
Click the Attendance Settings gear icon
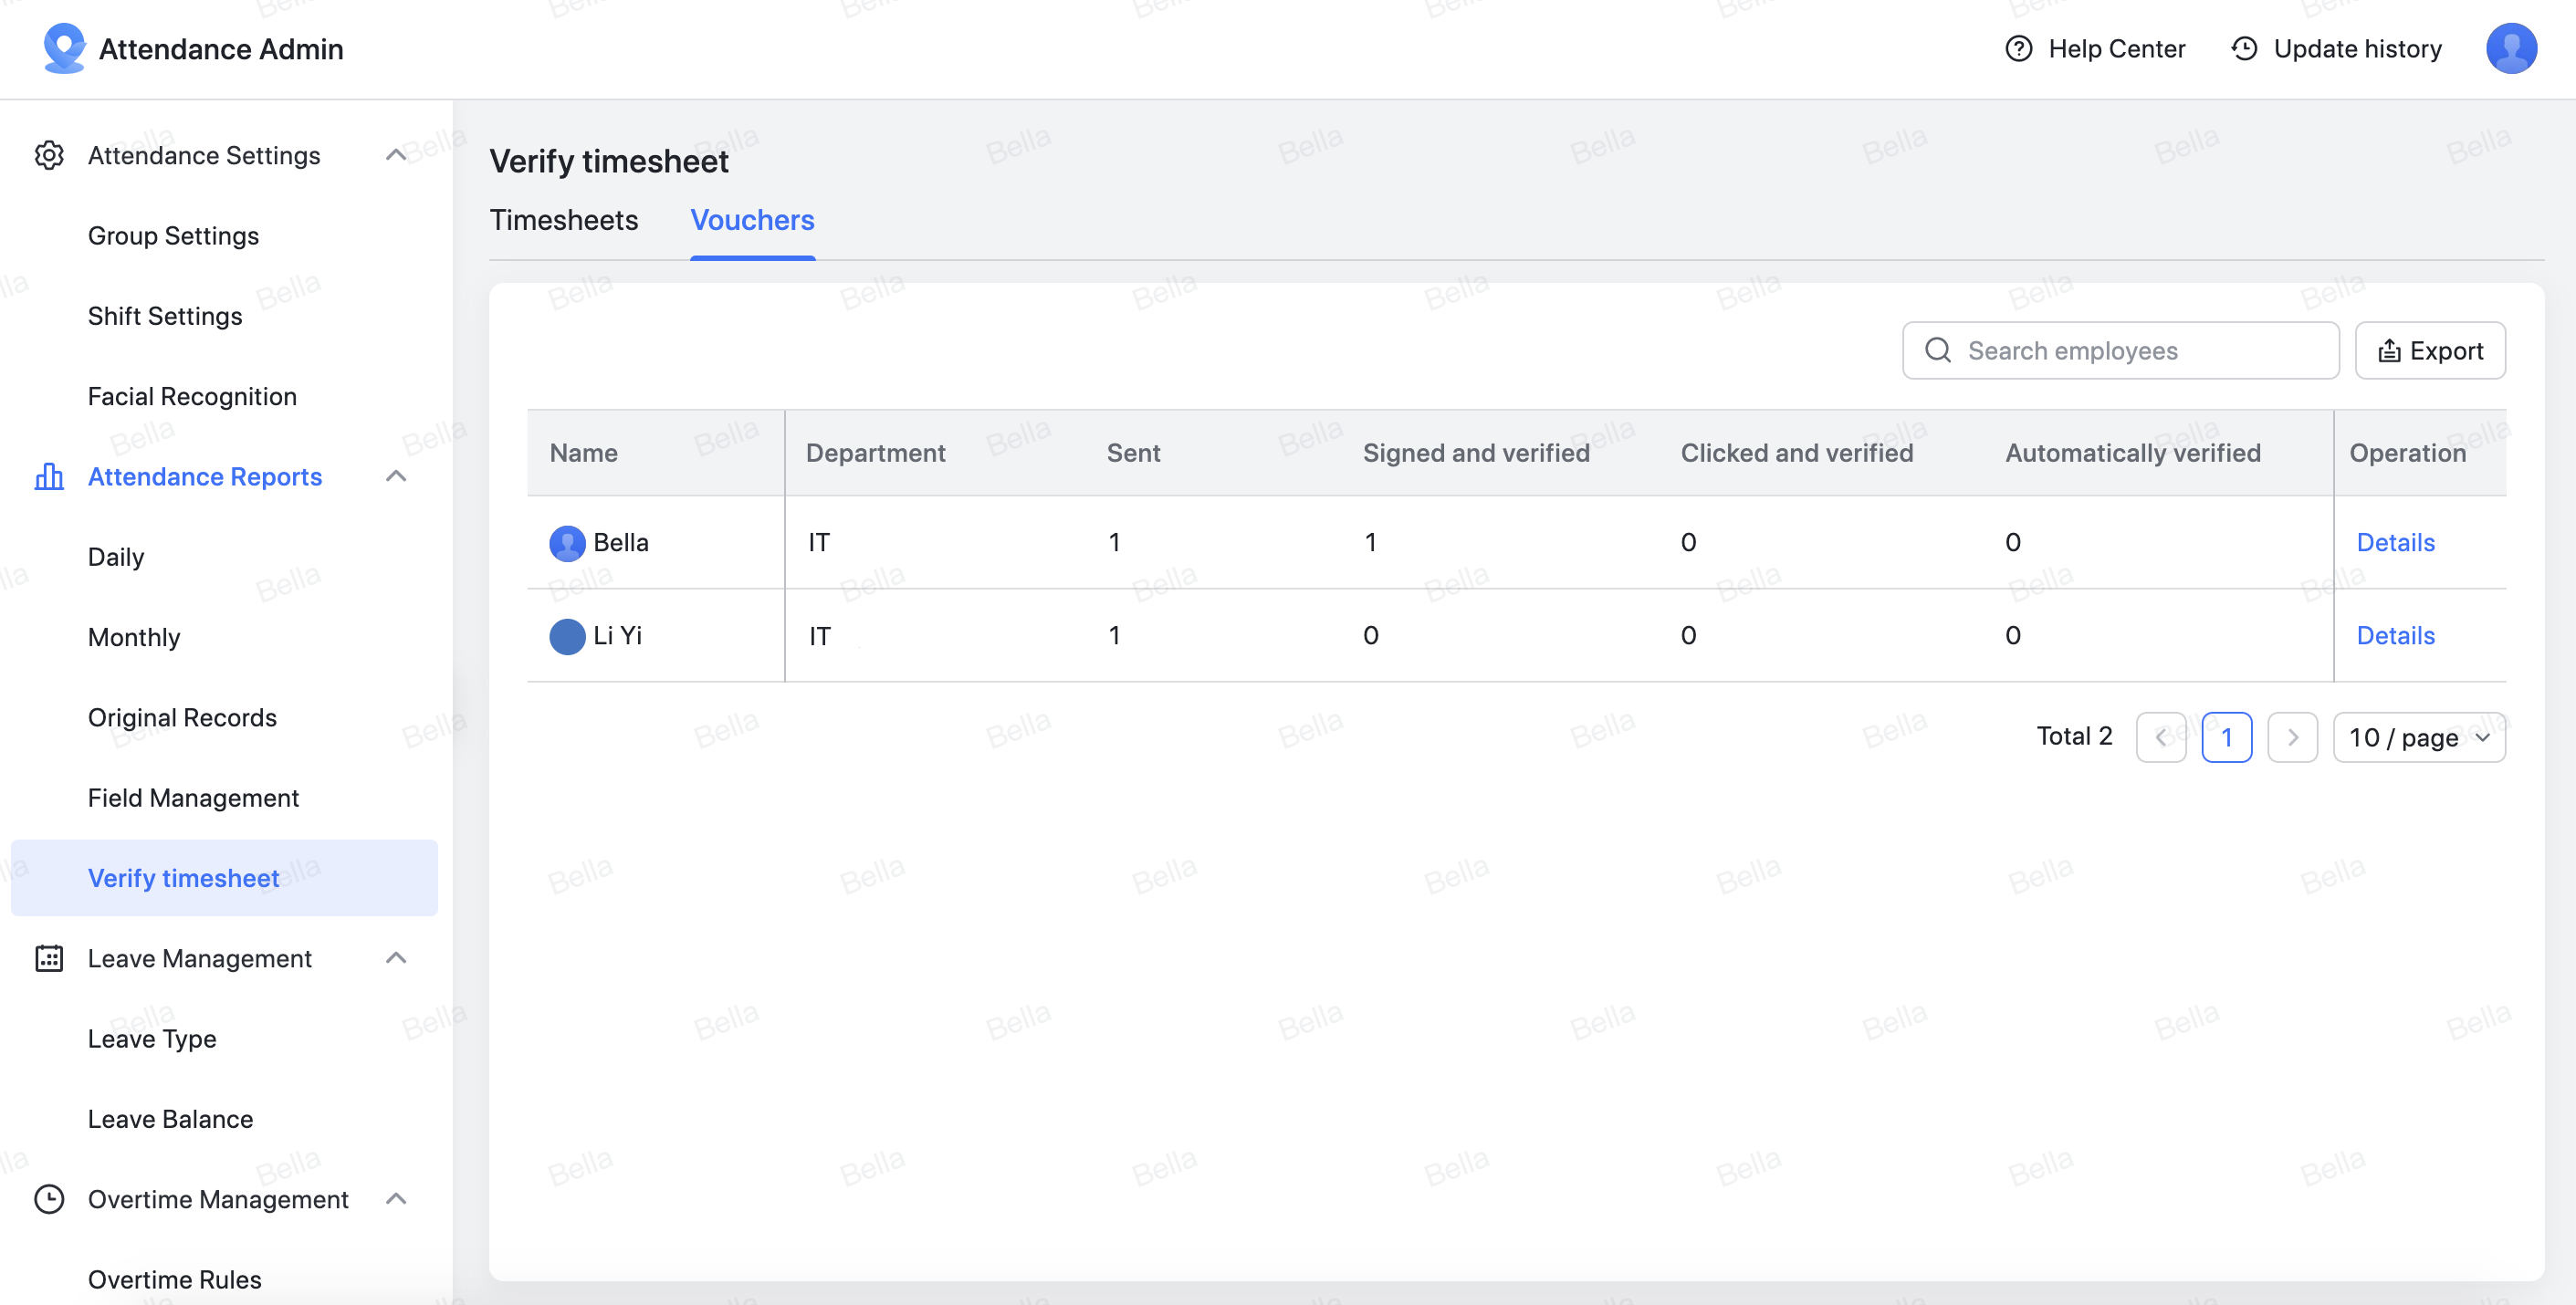(49, 156)
